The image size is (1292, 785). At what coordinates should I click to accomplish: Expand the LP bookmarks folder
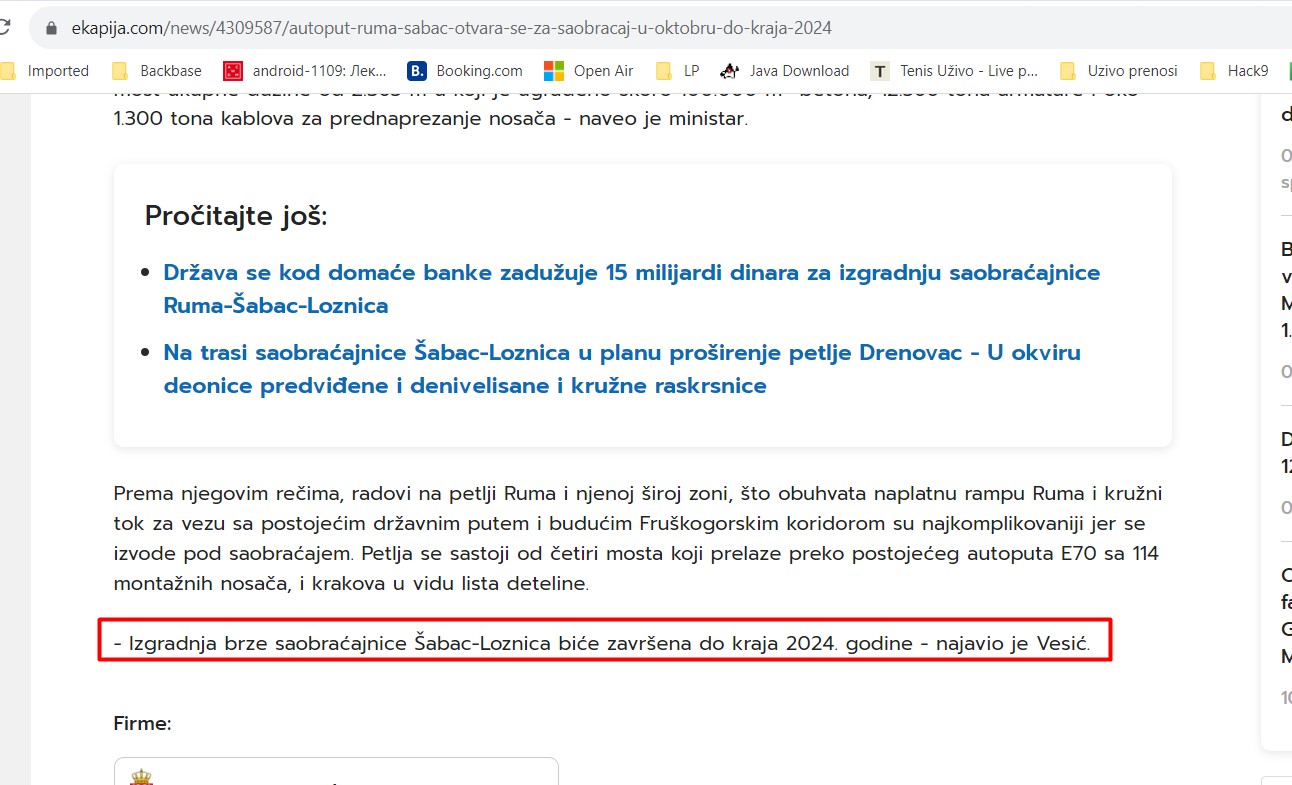point(678,71)
